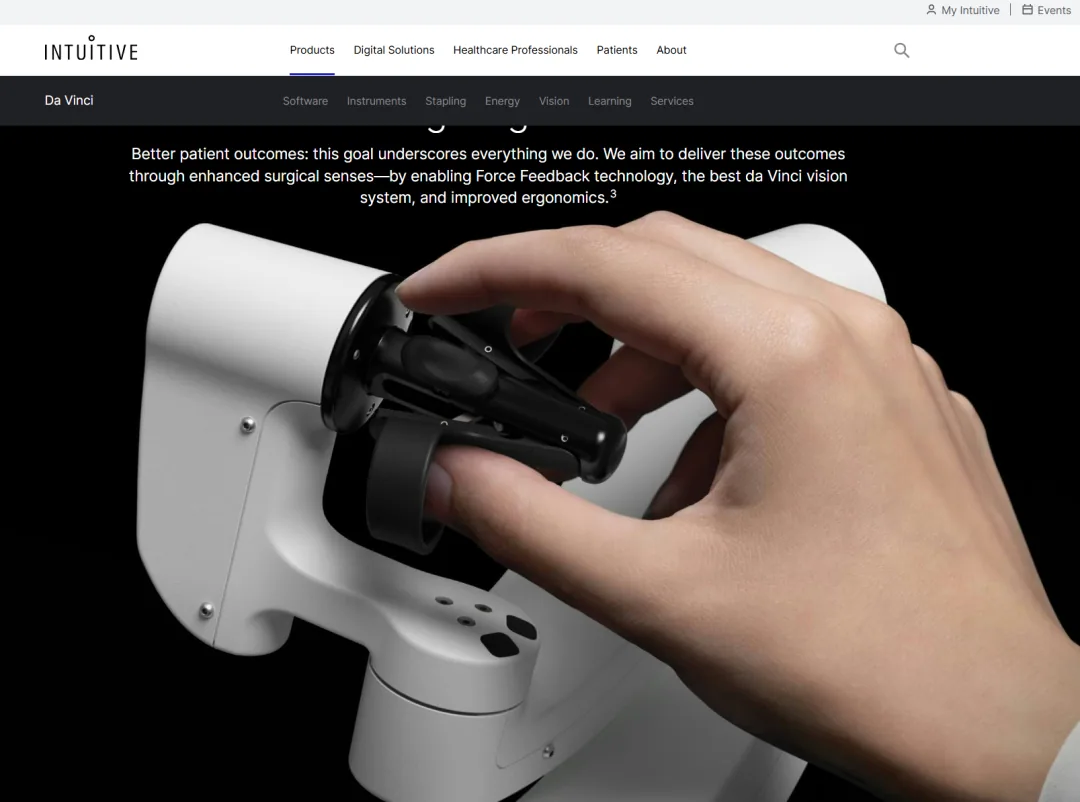Open the Services section link

[672, 101]
